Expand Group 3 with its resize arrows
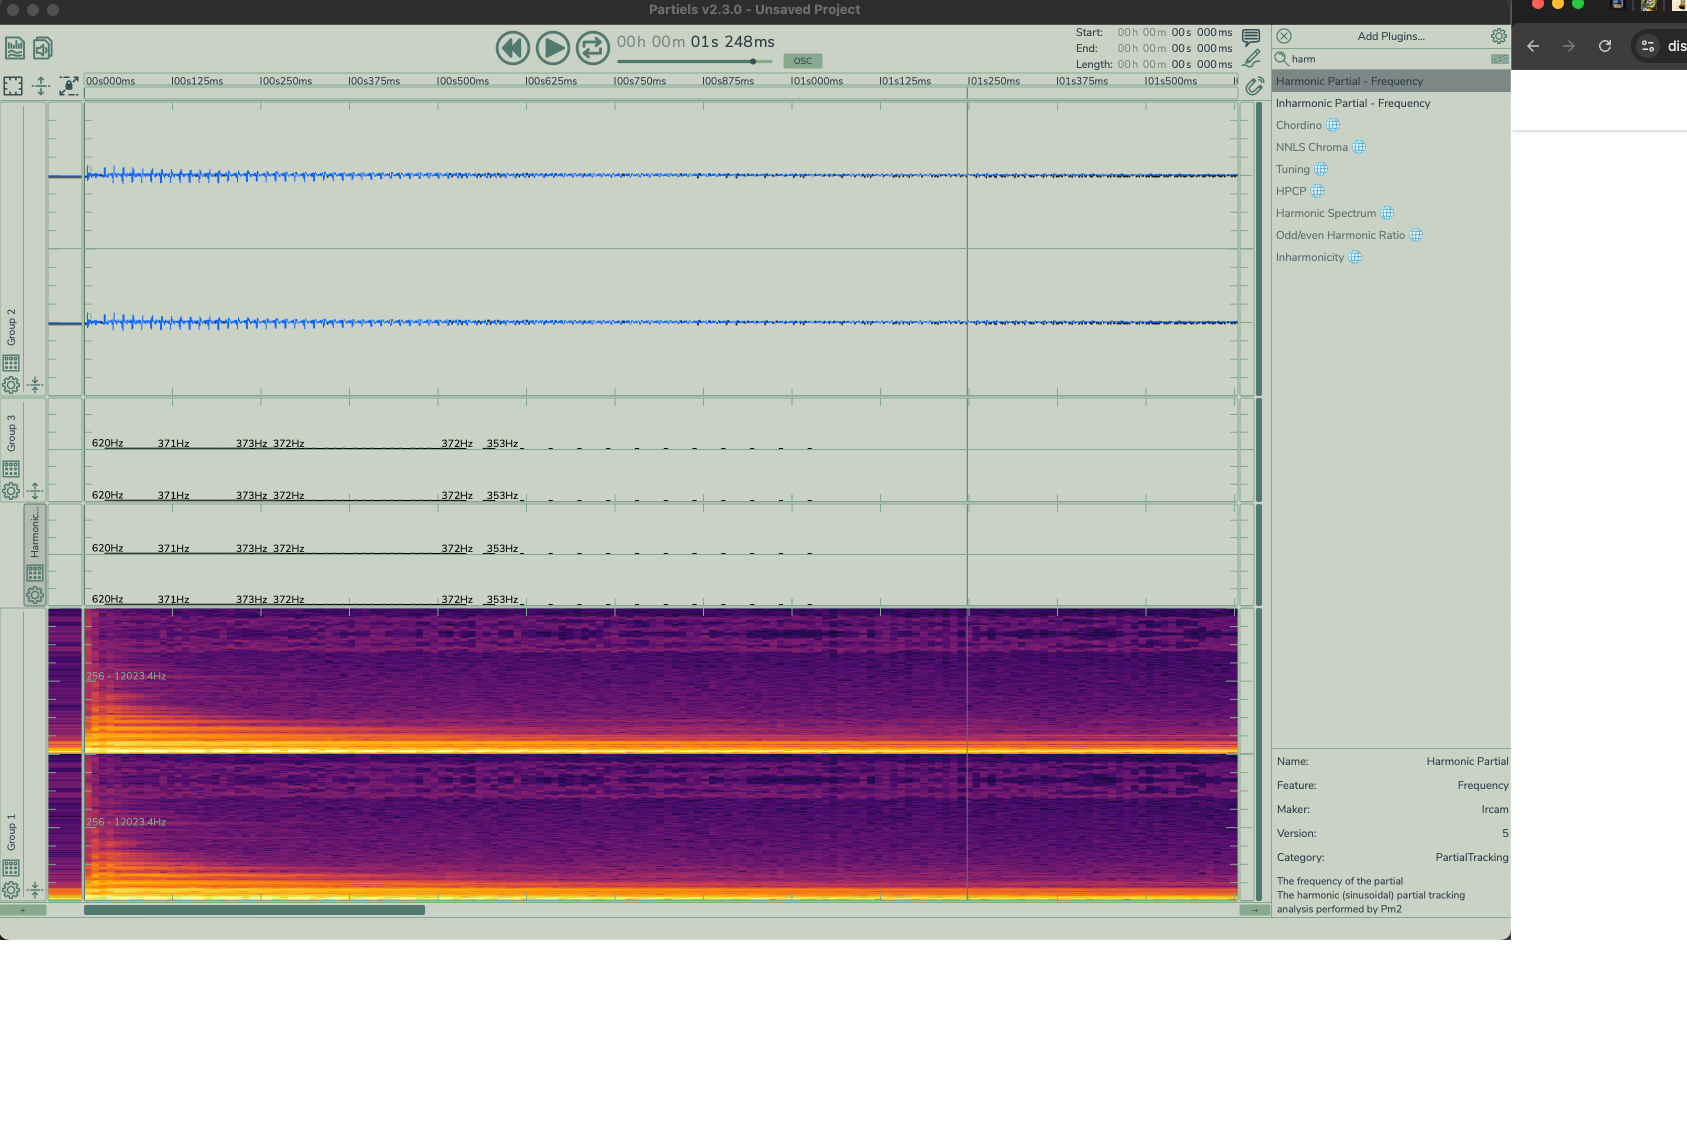The height and width of the screenshot is (1142, 1687). click(x=35, y=491)
